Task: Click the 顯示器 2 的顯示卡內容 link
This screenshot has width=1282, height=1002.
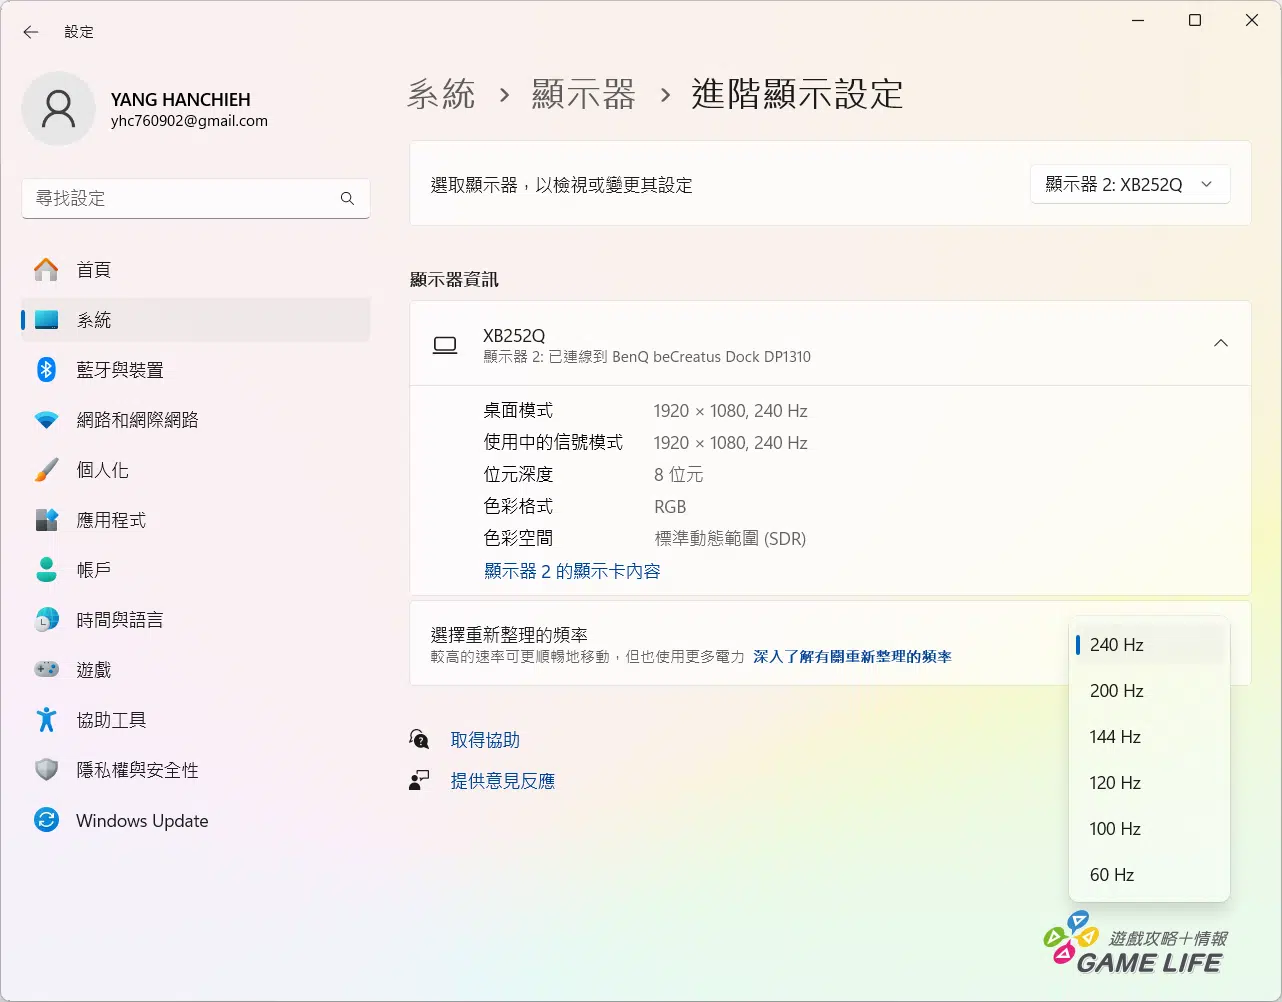Action: click(x=572, y=571)
